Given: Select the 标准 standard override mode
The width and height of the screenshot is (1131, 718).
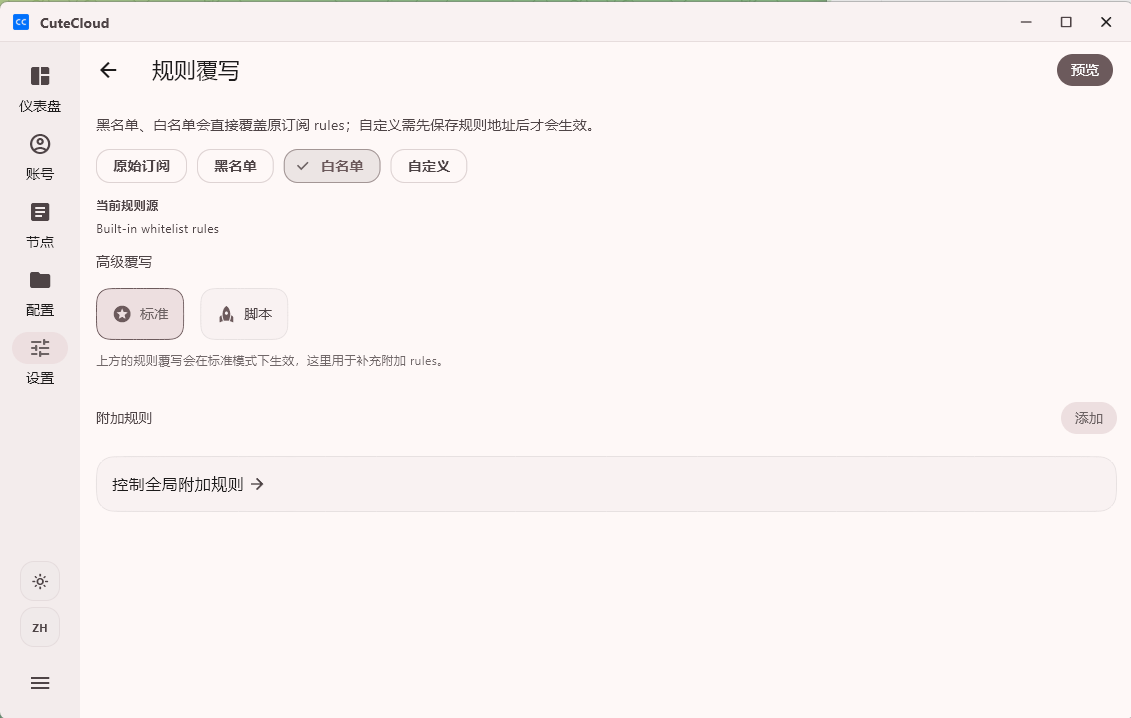Looking at the screenshot, I should point(140,313).
